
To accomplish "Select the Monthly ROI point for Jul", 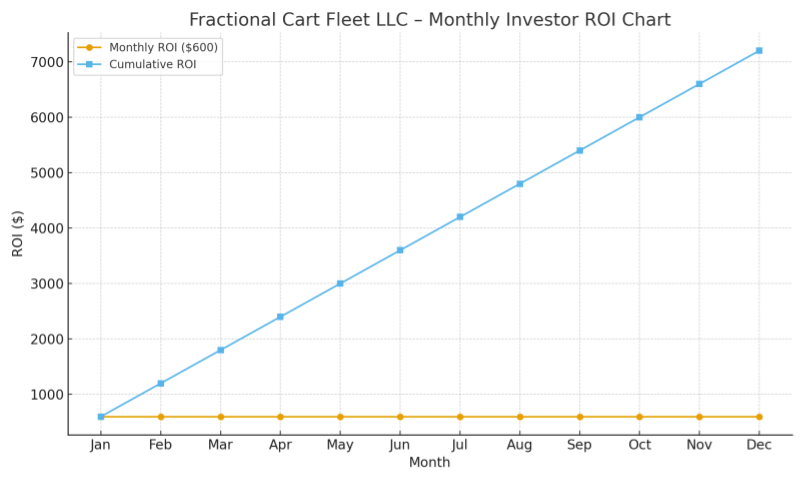I will pos(460,416).
